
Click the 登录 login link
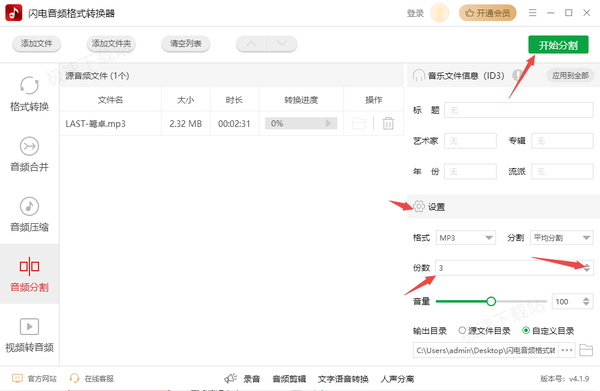pyautogui.click(x=415, y=13)
